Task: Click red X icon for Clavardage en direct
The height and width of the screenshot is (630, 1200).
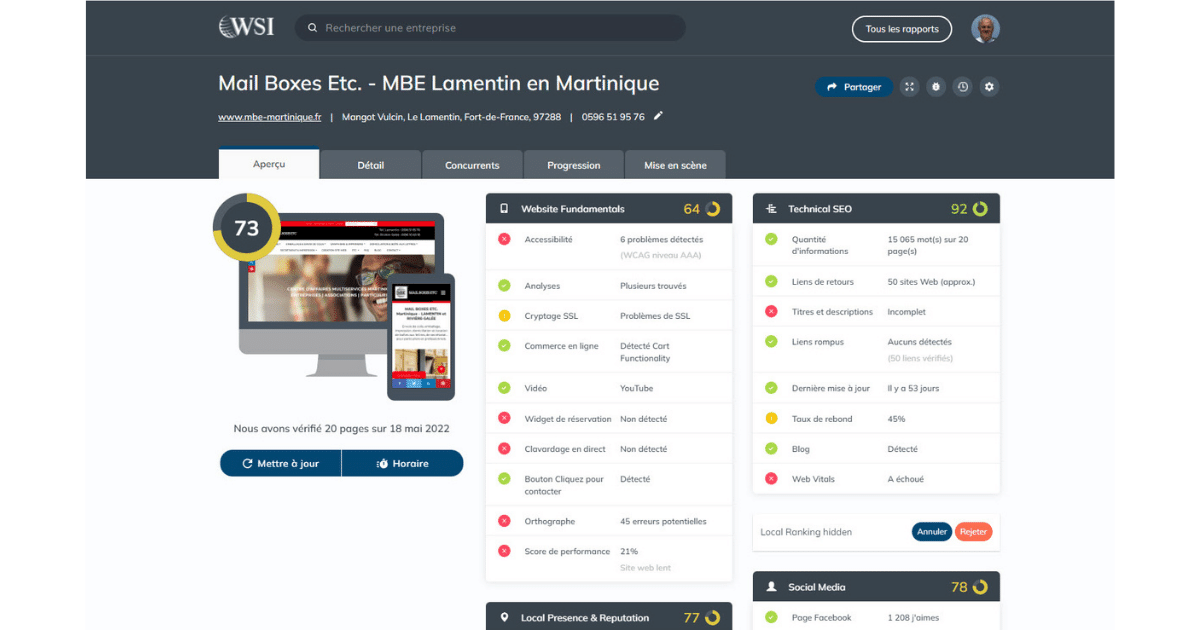Action: click(x=504, y=449)
